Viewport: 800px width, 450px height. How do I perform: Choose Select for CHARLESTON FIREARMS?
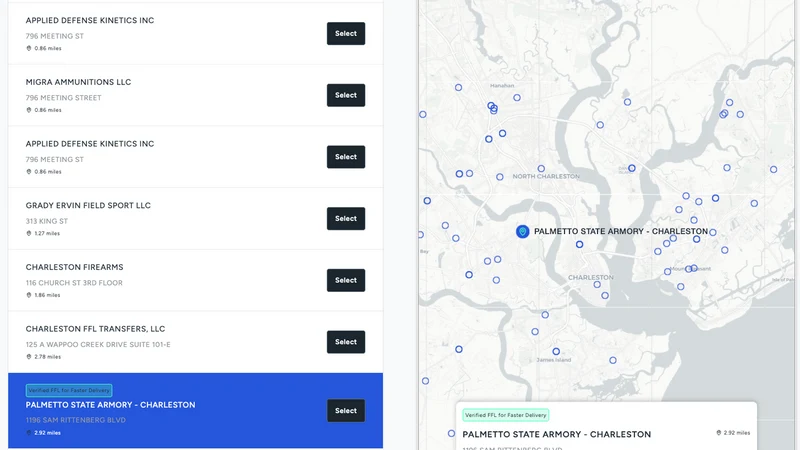coord(345,281)
